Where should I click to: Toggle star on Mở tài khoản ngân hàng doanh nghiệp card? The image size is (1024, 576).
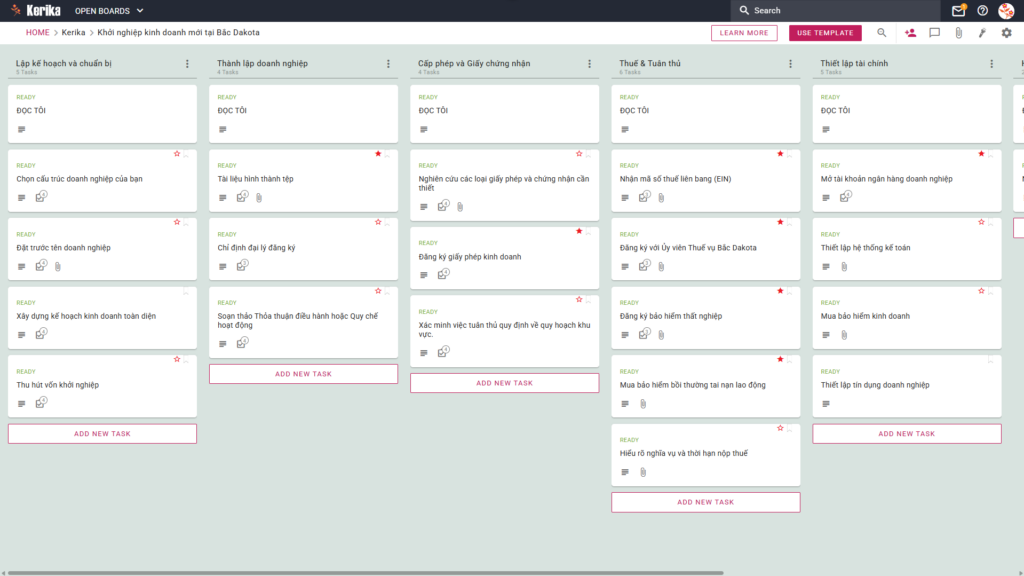point(982,153)
